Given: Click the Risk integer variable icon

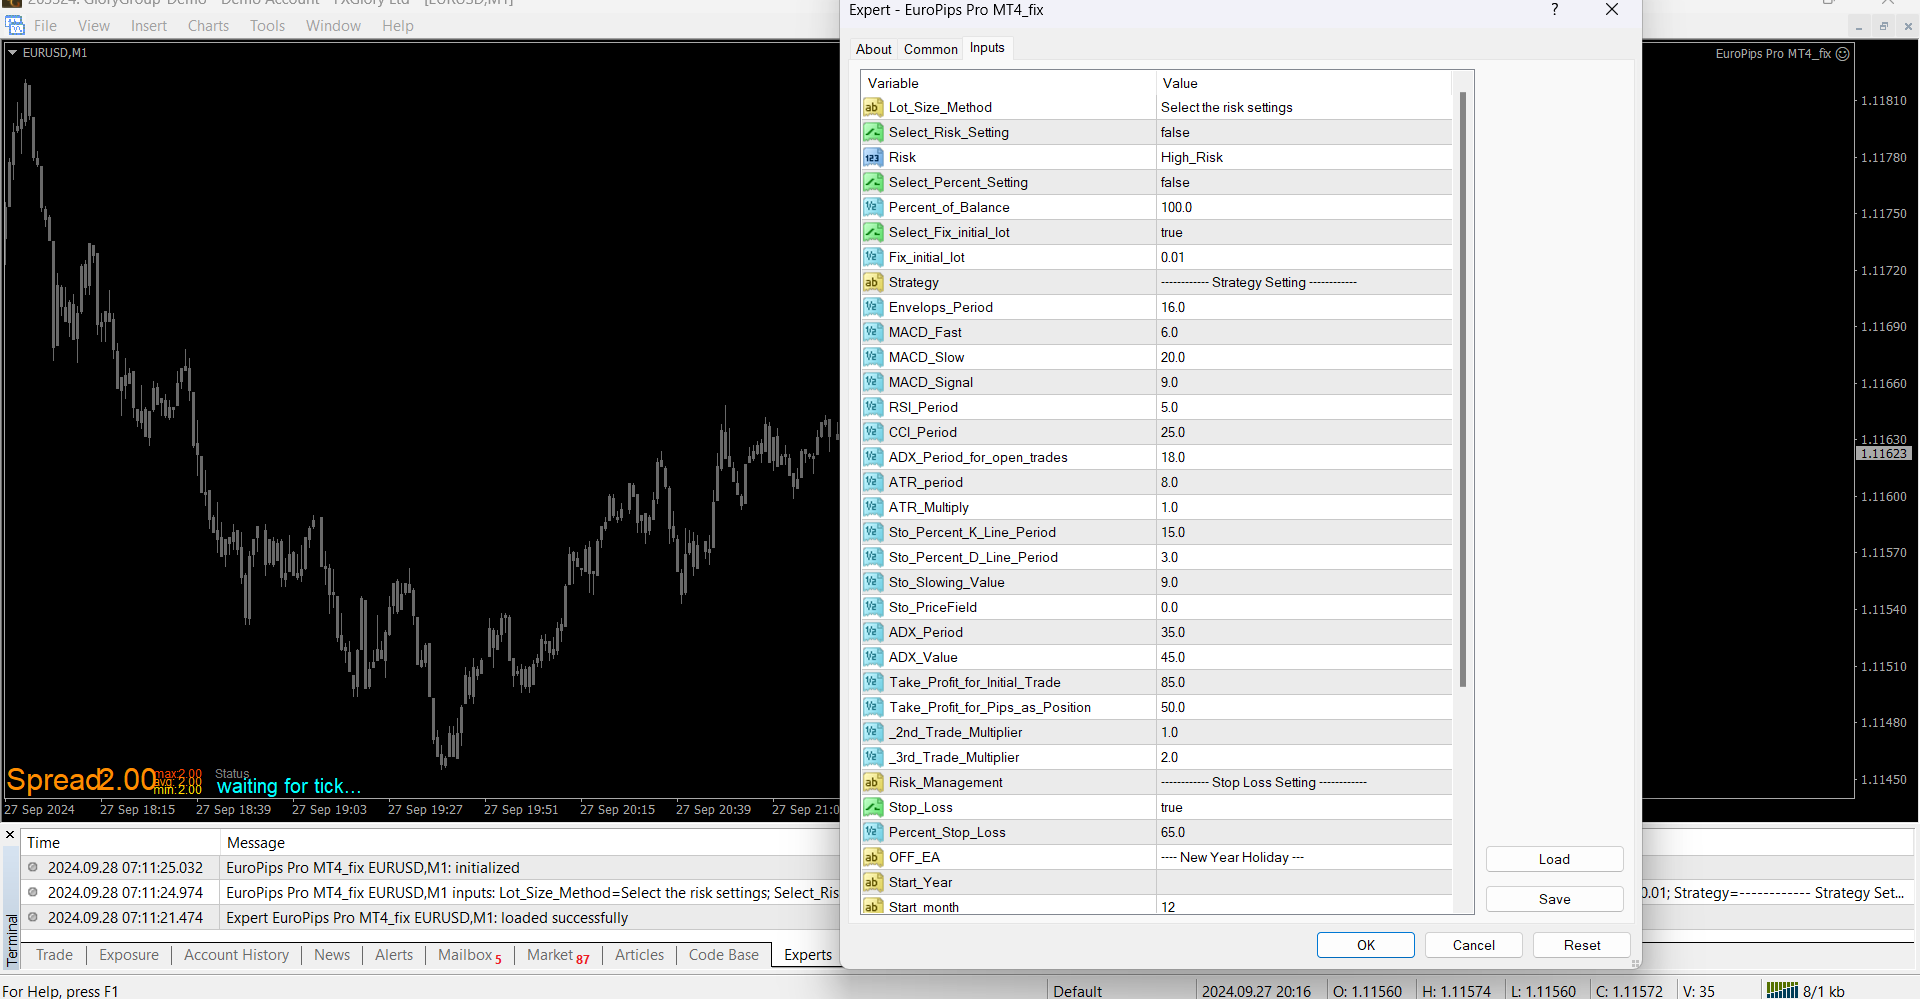Looking at the screenshot, I should tap(873, 157).
